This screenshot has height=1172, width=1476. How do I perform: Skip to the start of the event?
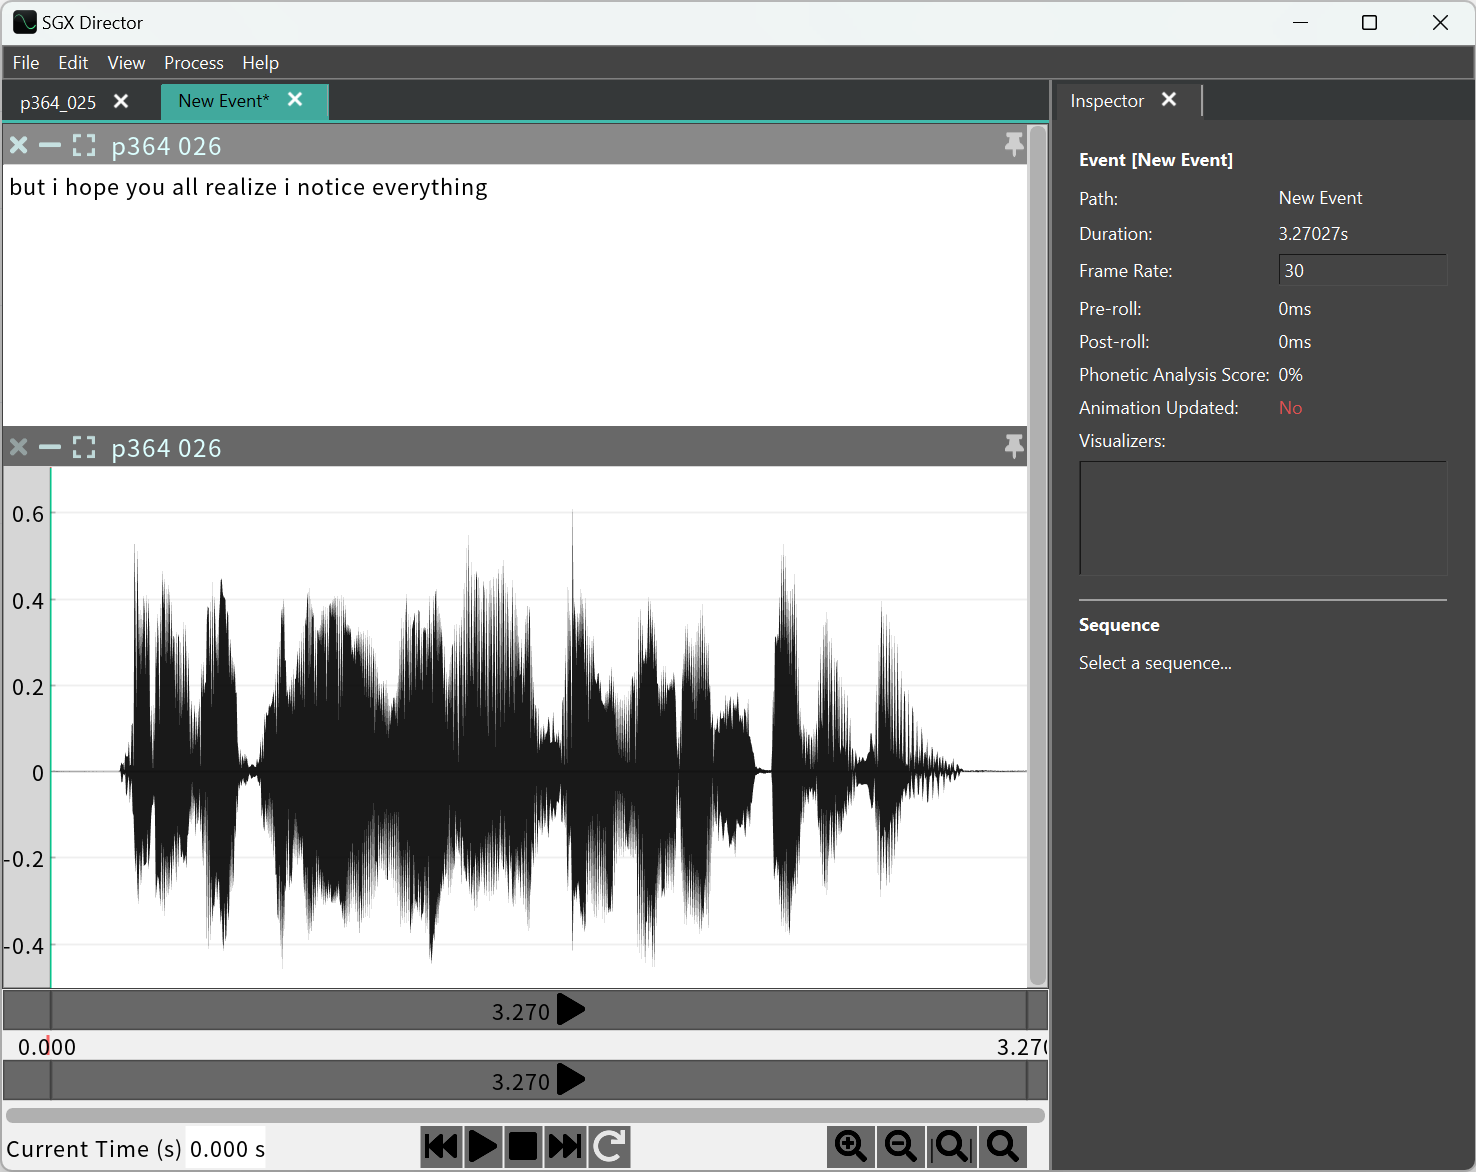click(441, 1146)
